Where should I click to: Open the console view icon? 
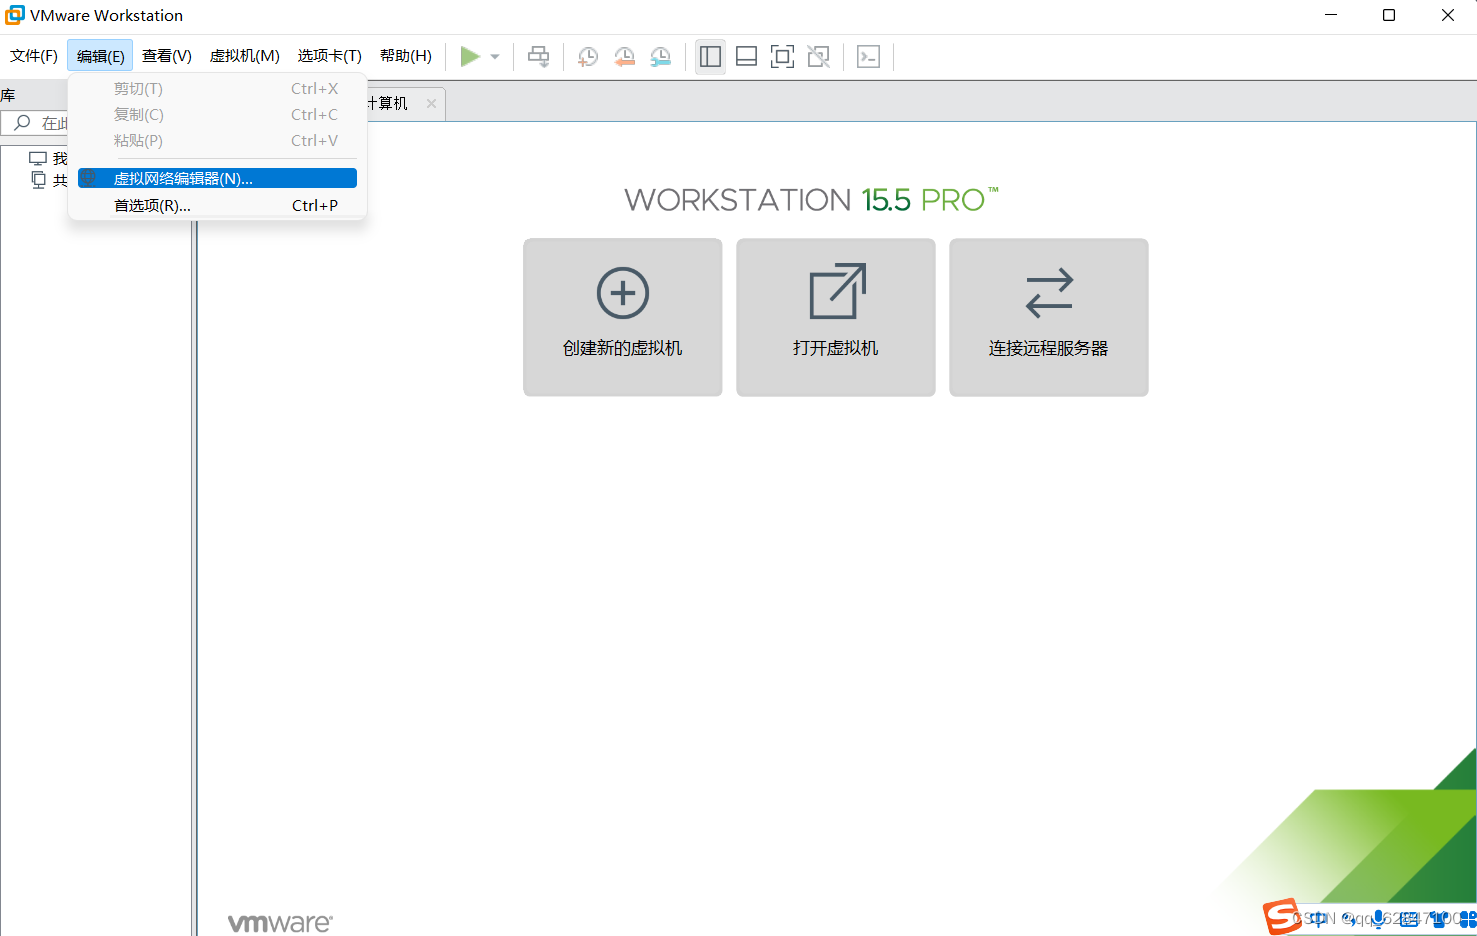click(868, 57)
